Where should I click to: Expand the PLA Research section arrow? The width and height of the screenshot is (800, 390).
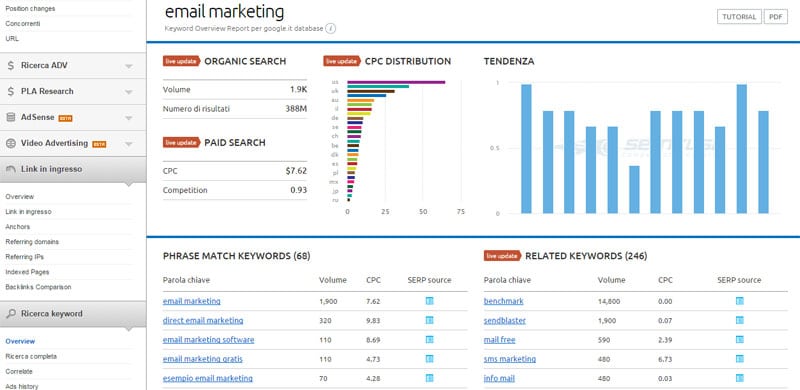129,92
